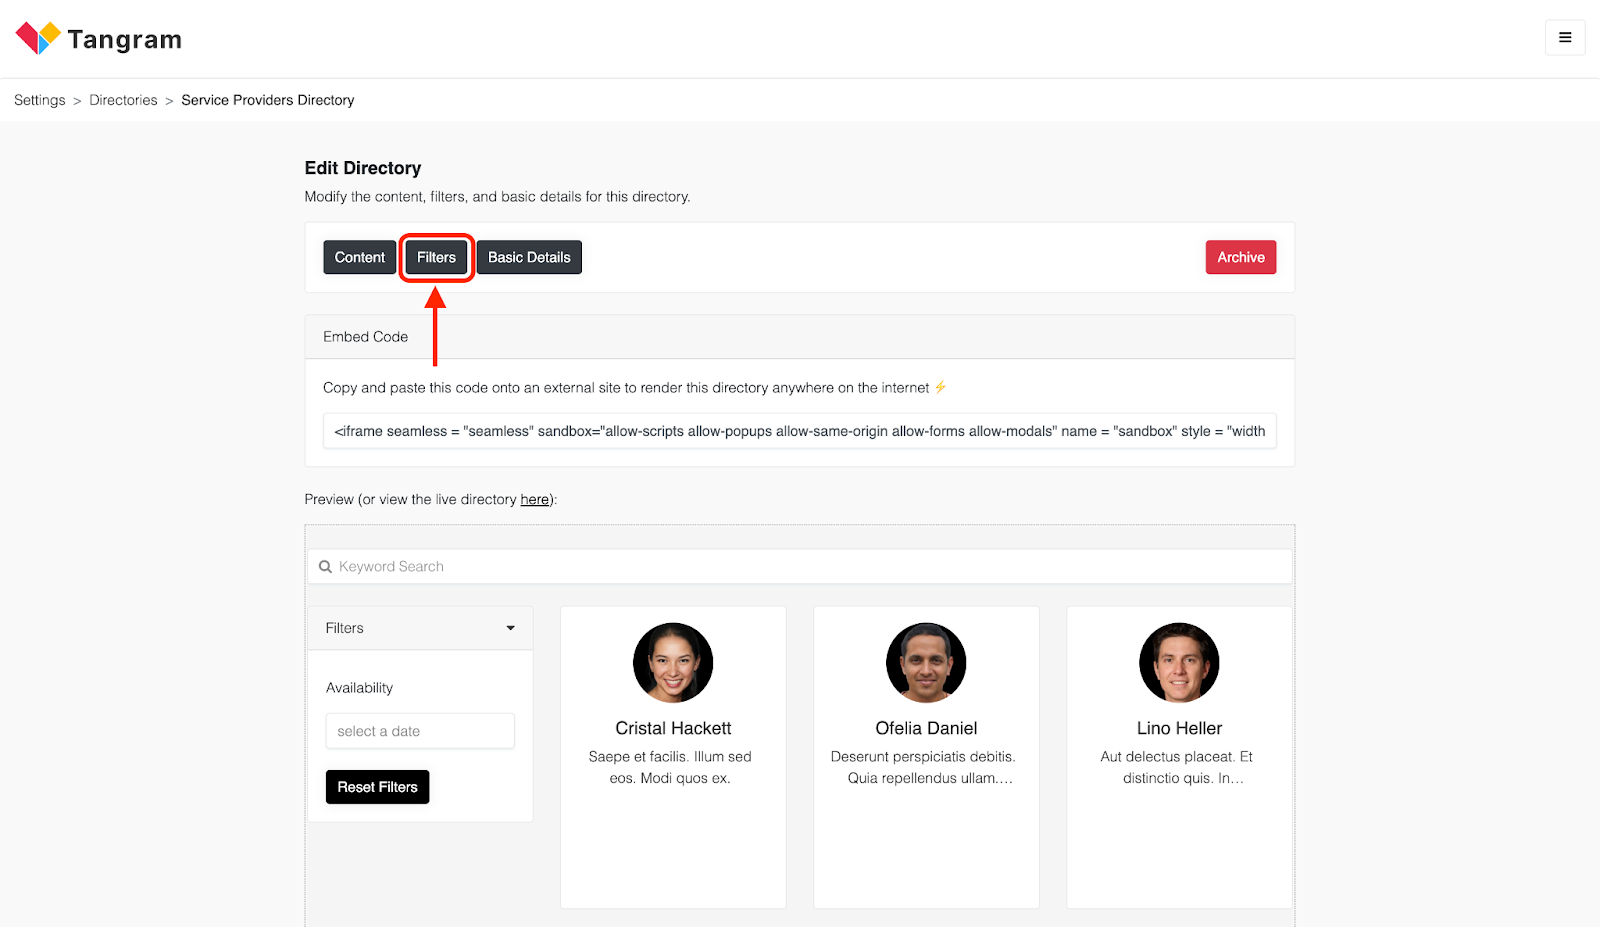Click 'Saepe et facilis' description text
The height and width of the screenshot is (927, 1600).
(x=670, y=767)
